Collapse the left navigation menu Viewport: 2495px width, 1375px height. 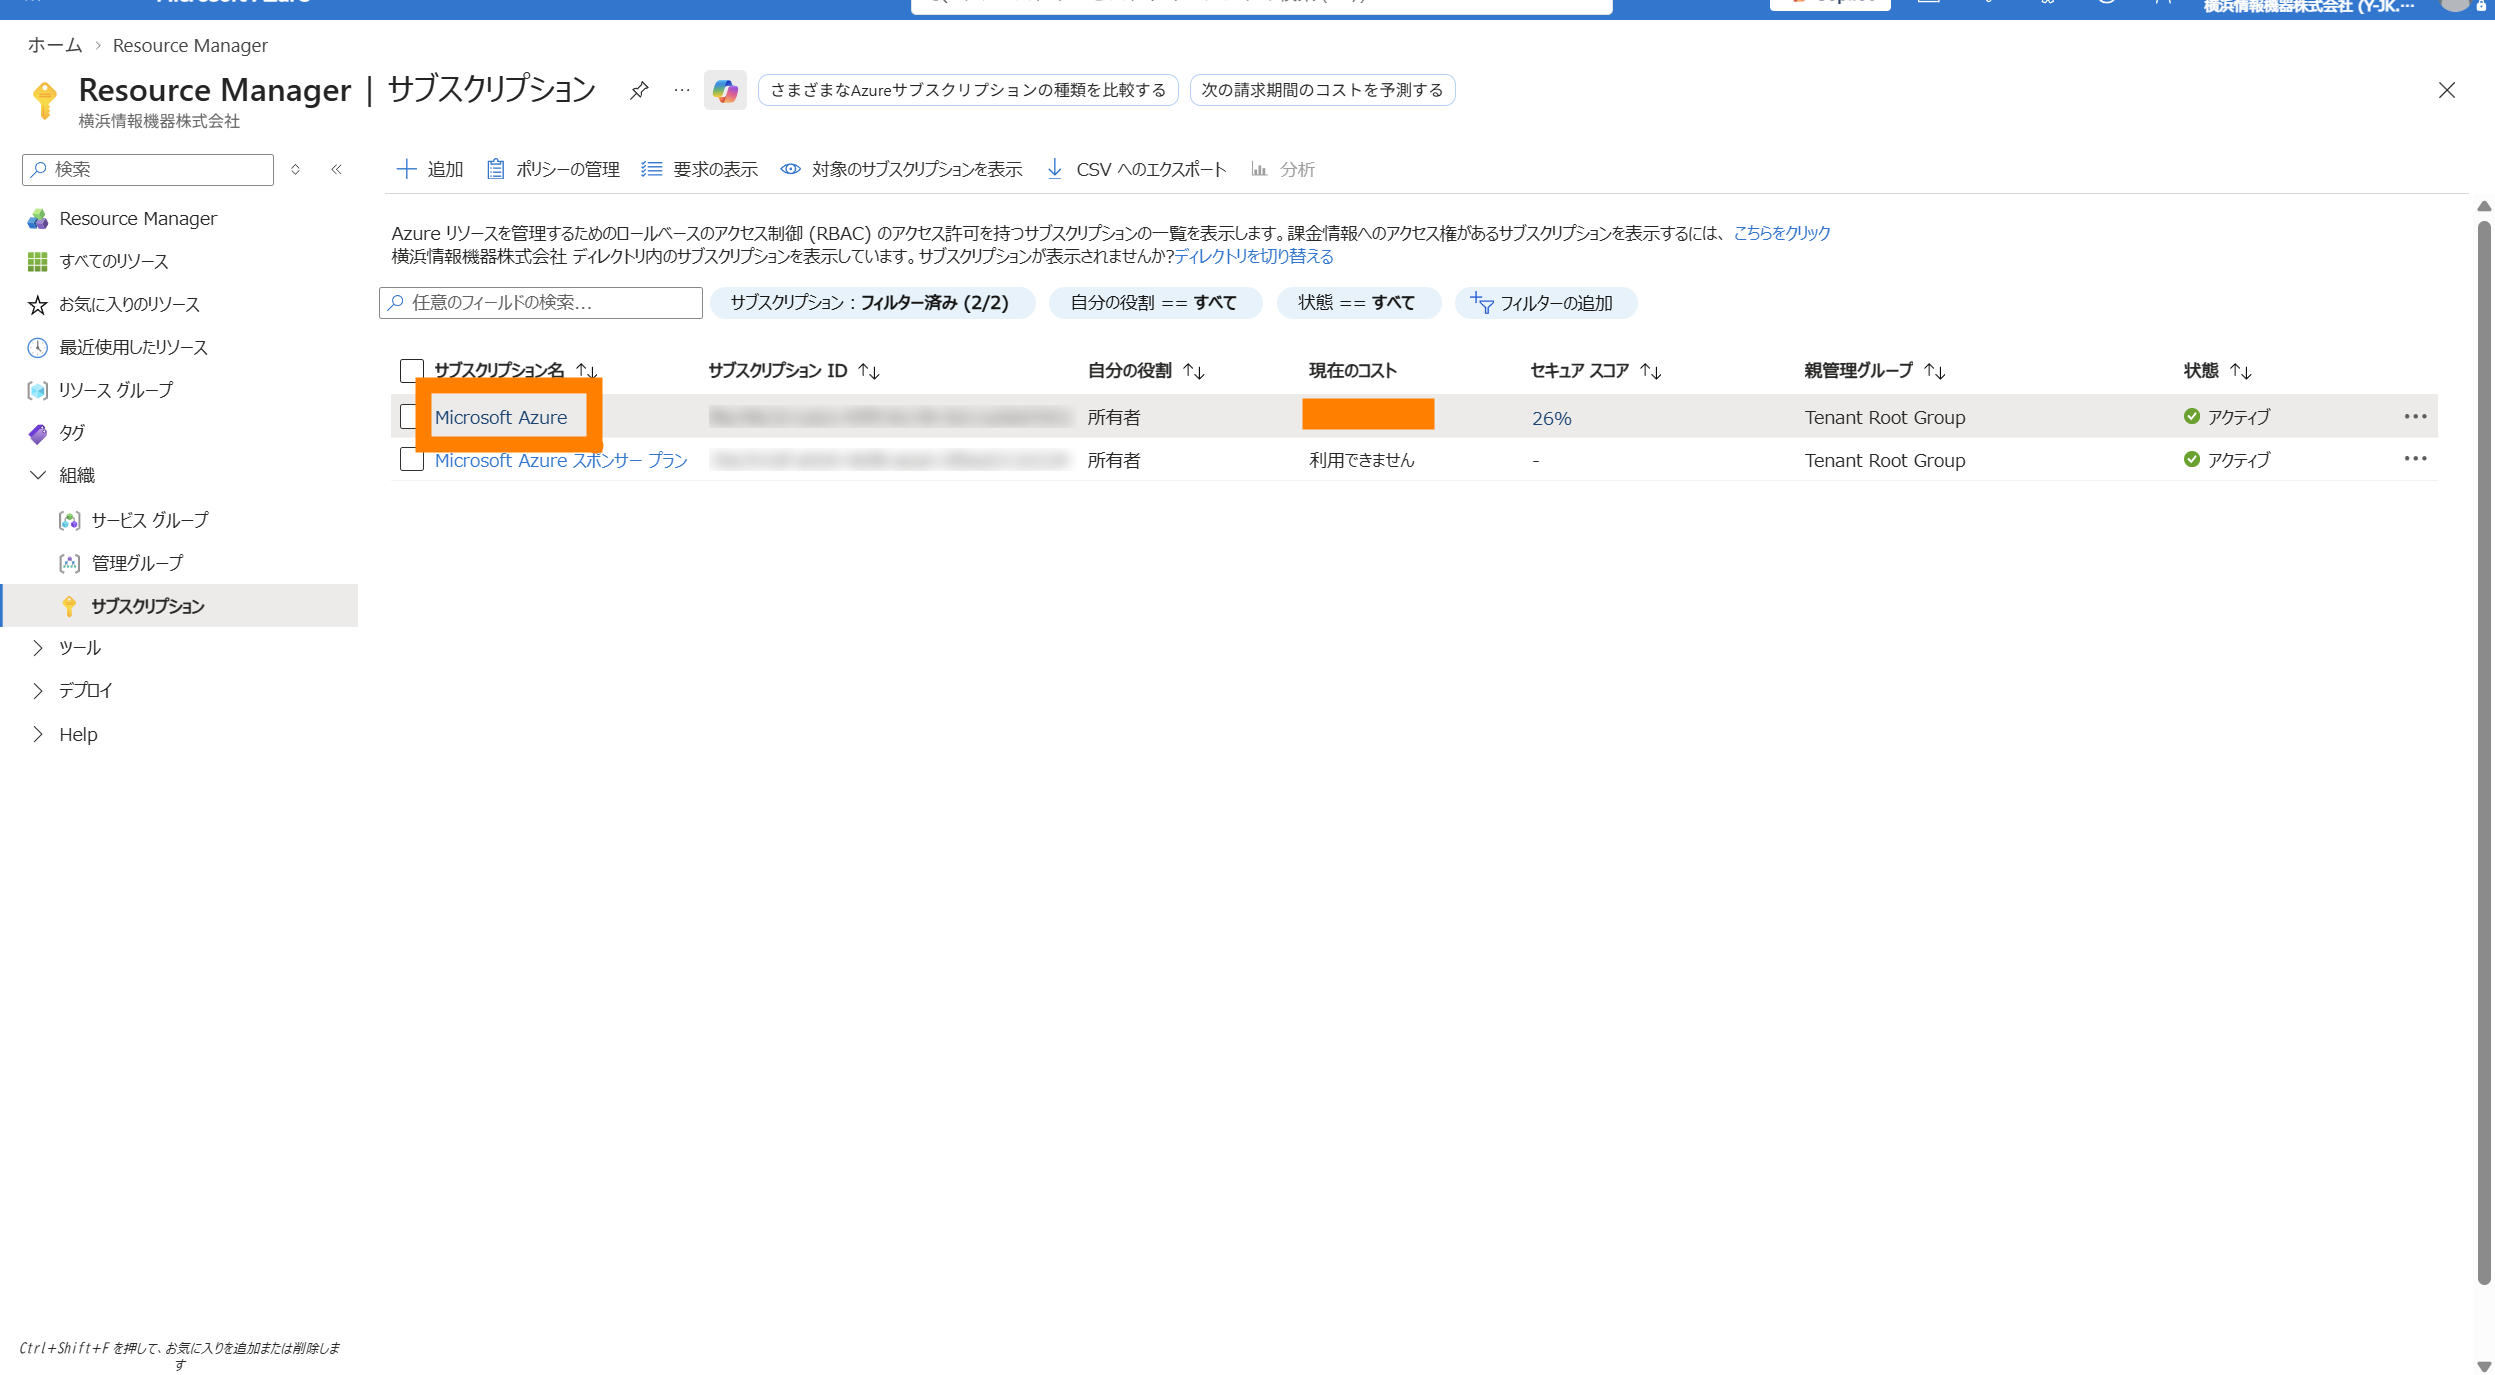click(x=337, y=169)
